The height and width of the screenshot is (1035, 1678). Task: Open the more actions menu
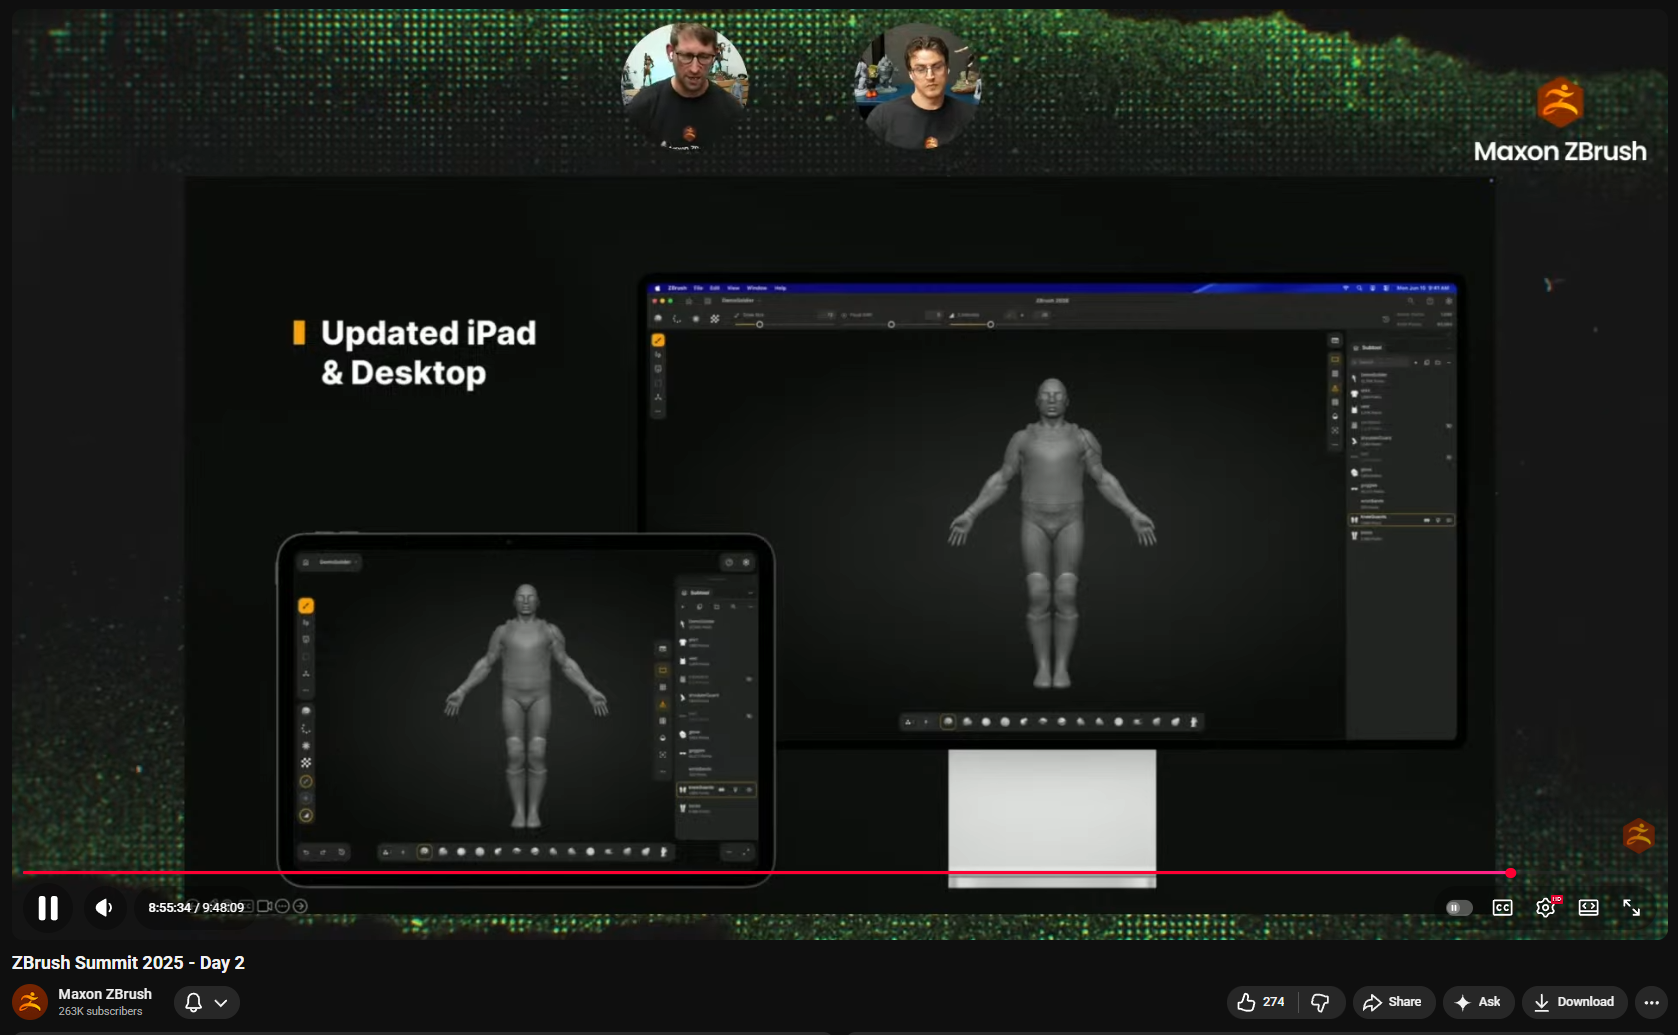click(x=1651, y=1002)
